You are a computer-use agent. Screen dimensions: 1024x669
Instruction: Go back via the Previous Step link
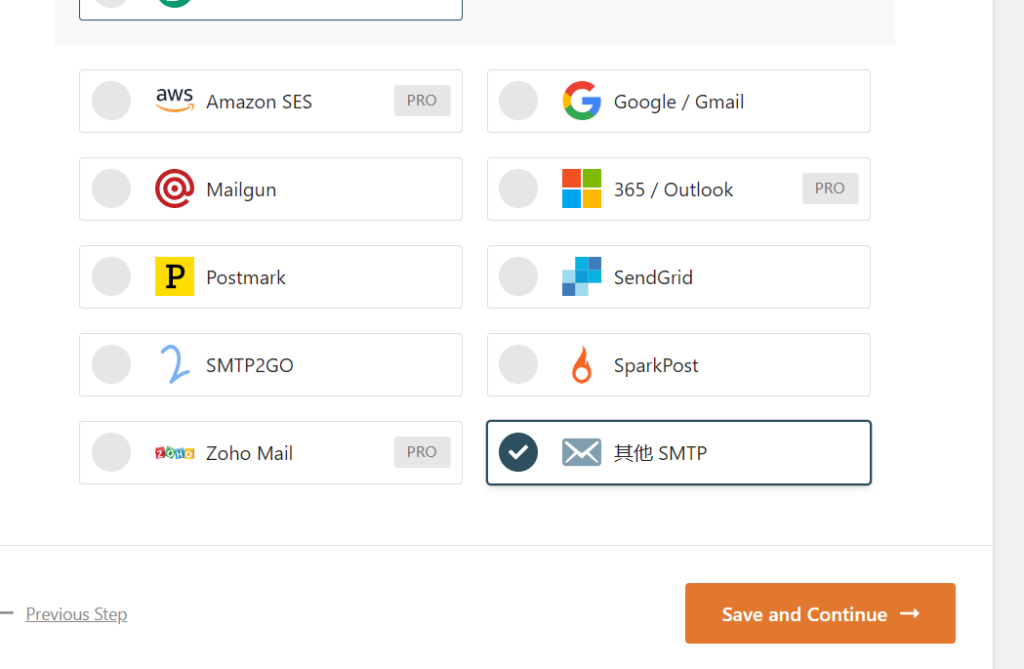coord(76,614)
